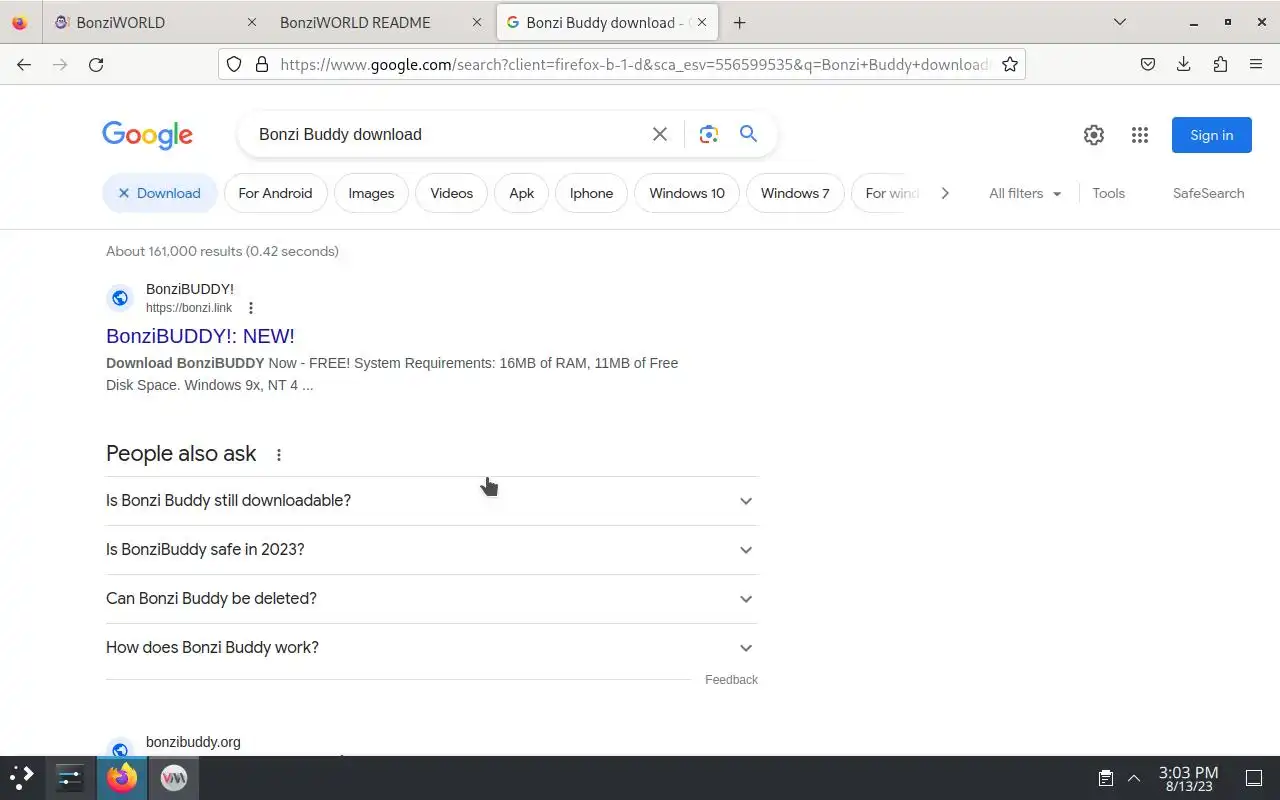The width and height of the screenshot is (1280, 800).
Task: Reload the current page
Action: click(96, 64)
